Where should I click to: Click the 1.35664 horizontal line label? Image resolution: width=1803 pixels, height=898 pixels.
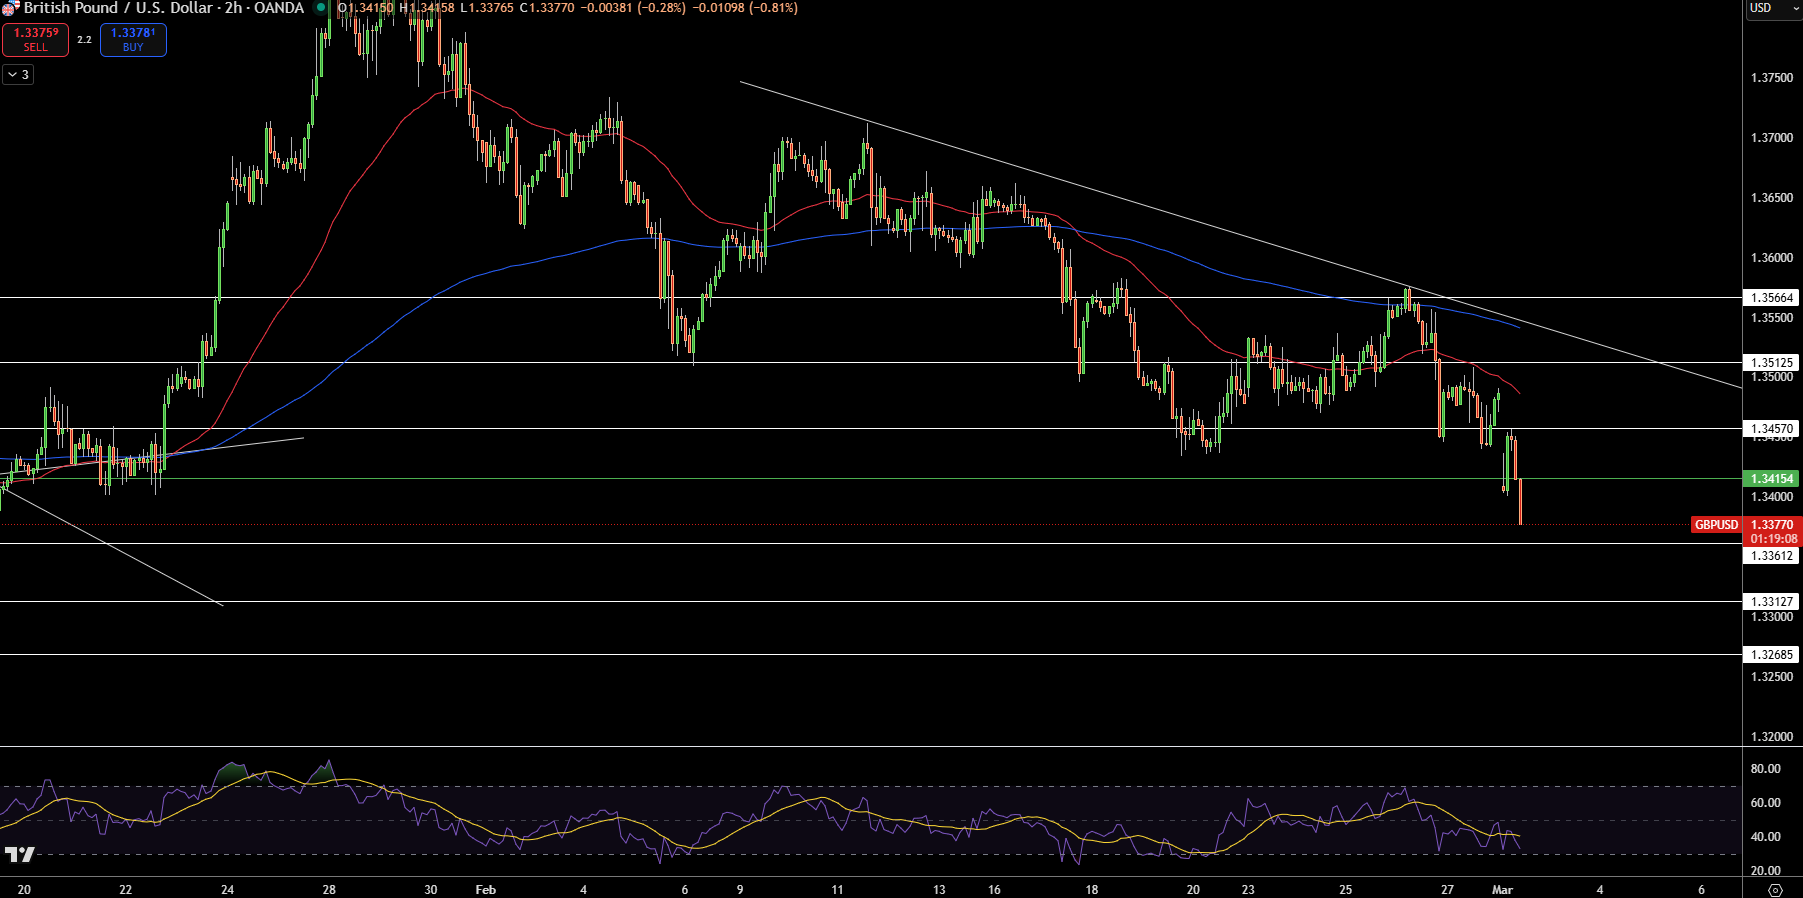1772,298
